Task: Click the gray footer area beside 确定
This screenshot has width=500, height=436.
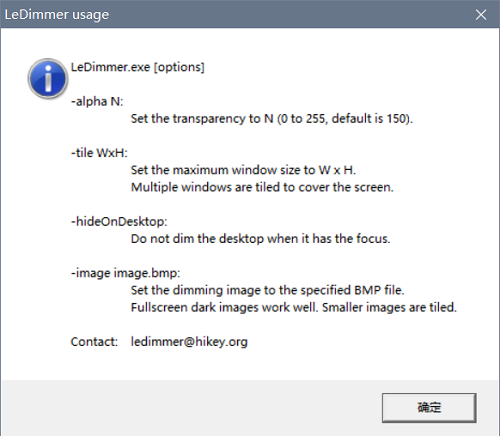Action: [x=190, y=407]
